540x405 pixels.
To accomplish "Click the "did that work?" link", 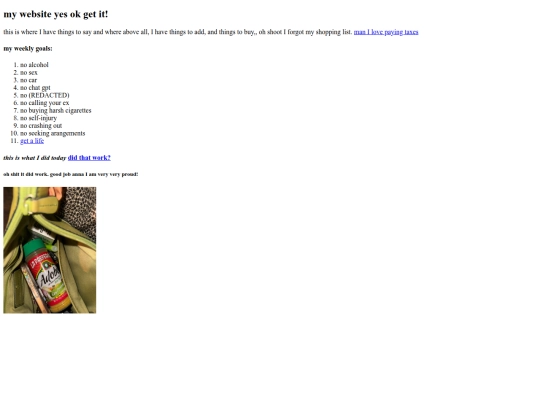I will tap(89, 158).
